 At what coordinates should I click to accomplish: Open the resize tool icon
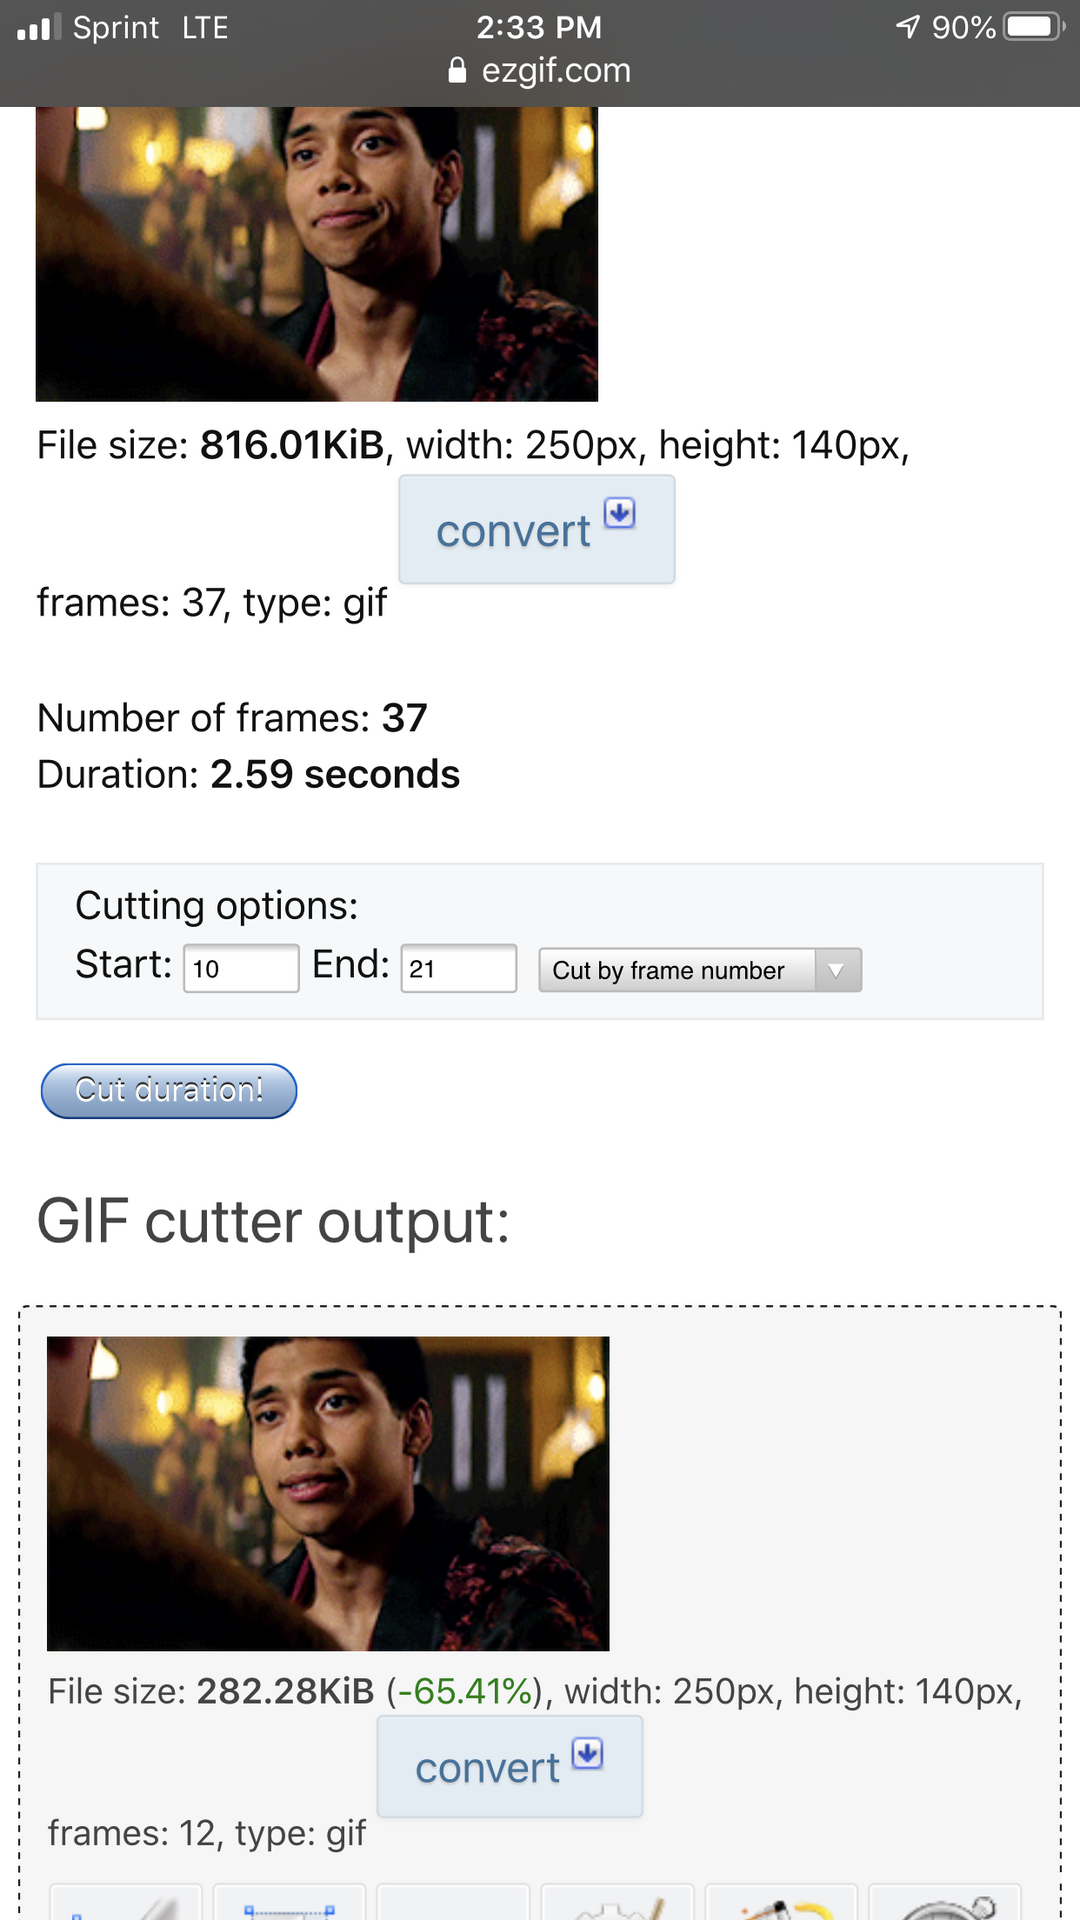click(289, 1903)
